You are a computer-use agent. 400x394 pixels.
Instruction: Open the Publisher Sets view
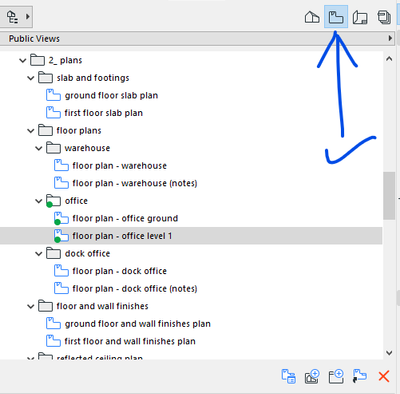[x=384, y=17]
